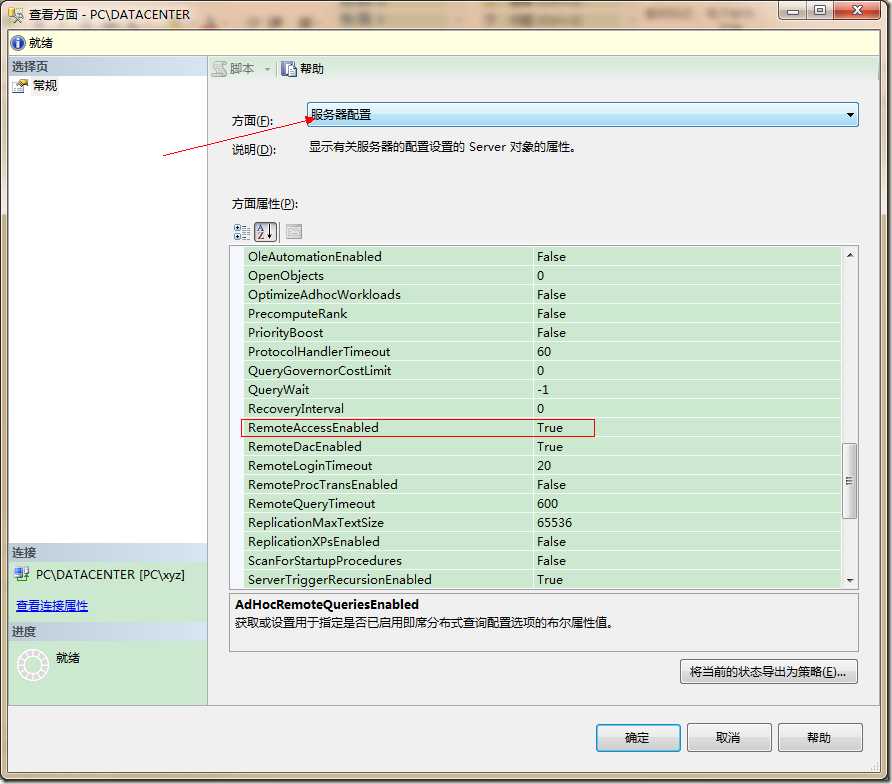
Task: Select the QueryGovernorCostLimit property row
Action: click(x=542, y=370)
